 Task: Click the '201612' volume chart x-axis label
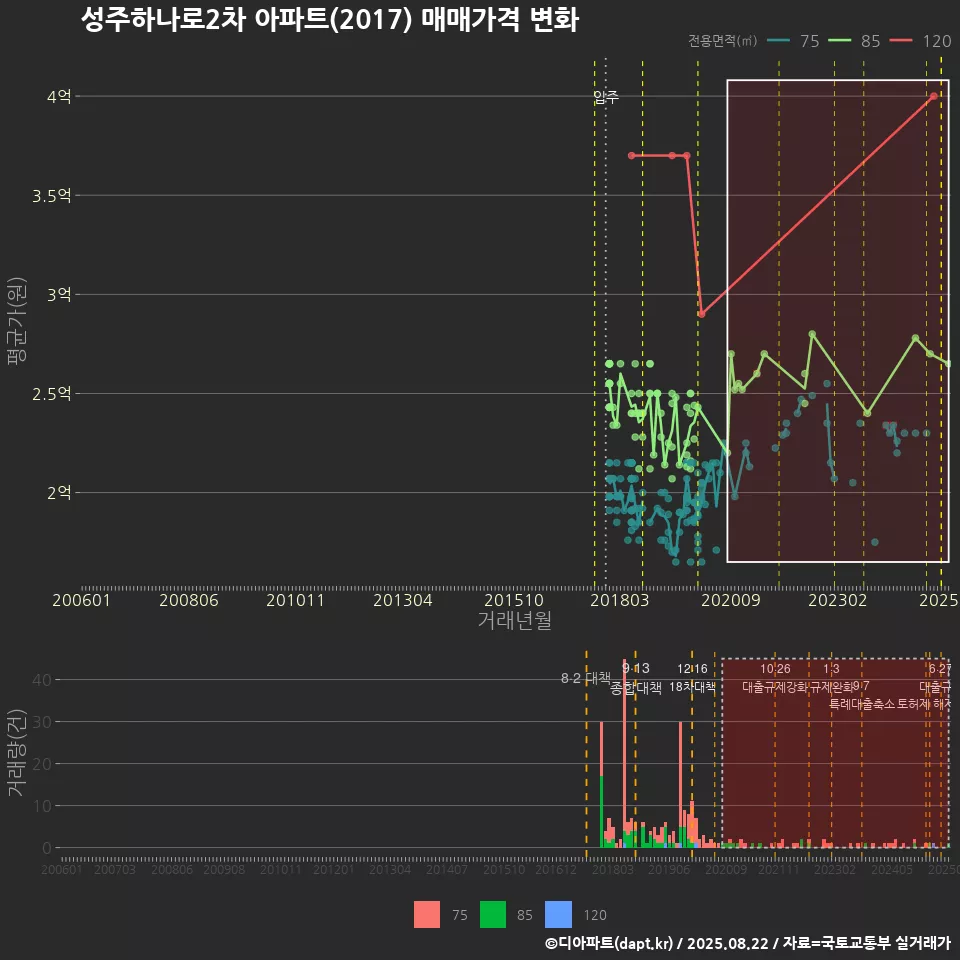point(556,869)
